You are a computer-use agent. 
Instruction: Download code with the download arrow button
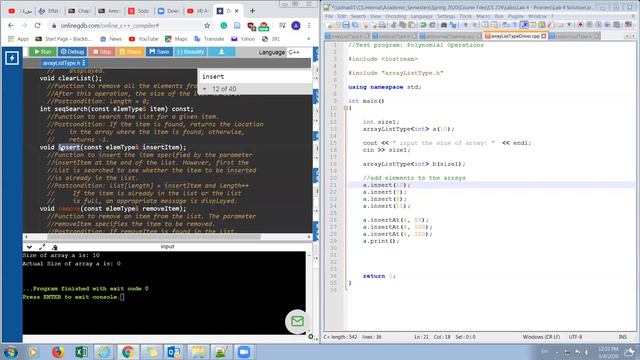pos(222,52)
